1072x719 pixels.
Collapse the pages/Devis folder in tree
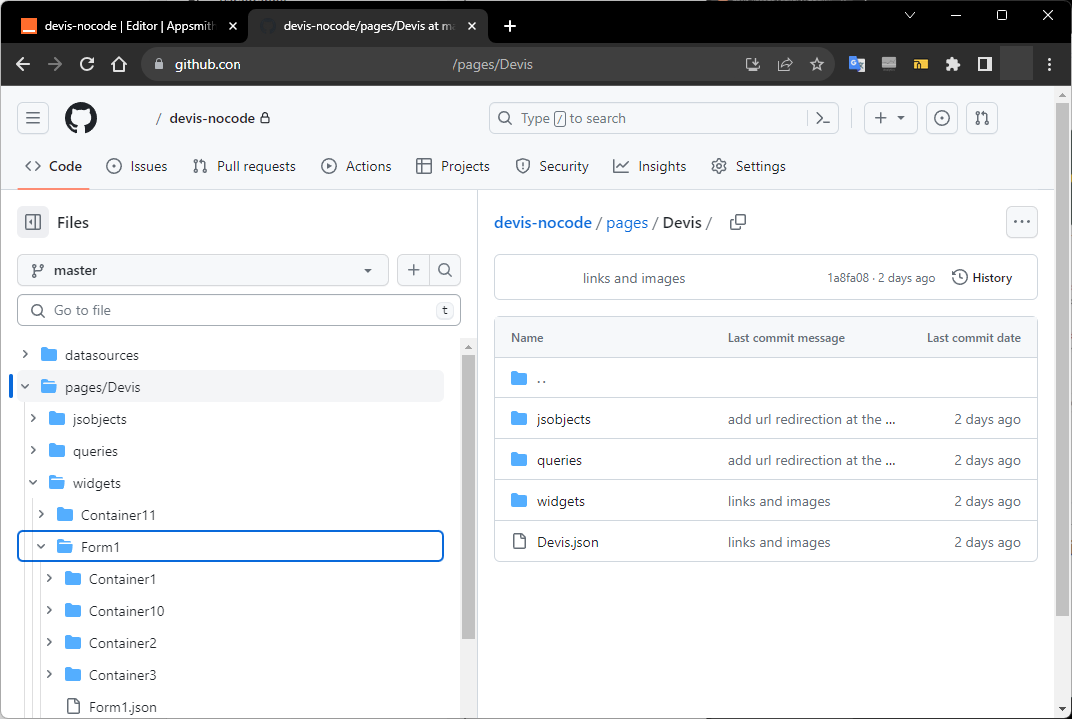[25, 386]
